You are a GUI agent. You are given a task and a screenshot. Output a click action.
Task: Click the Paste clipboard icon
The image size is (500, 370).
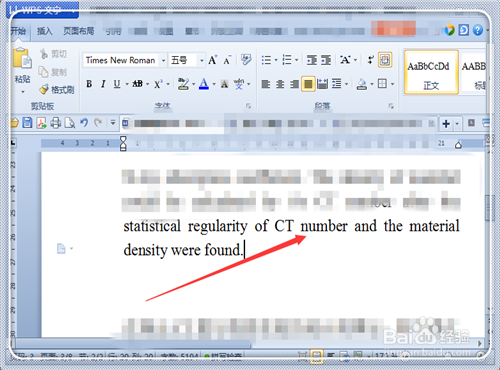(x=22, y=59)
